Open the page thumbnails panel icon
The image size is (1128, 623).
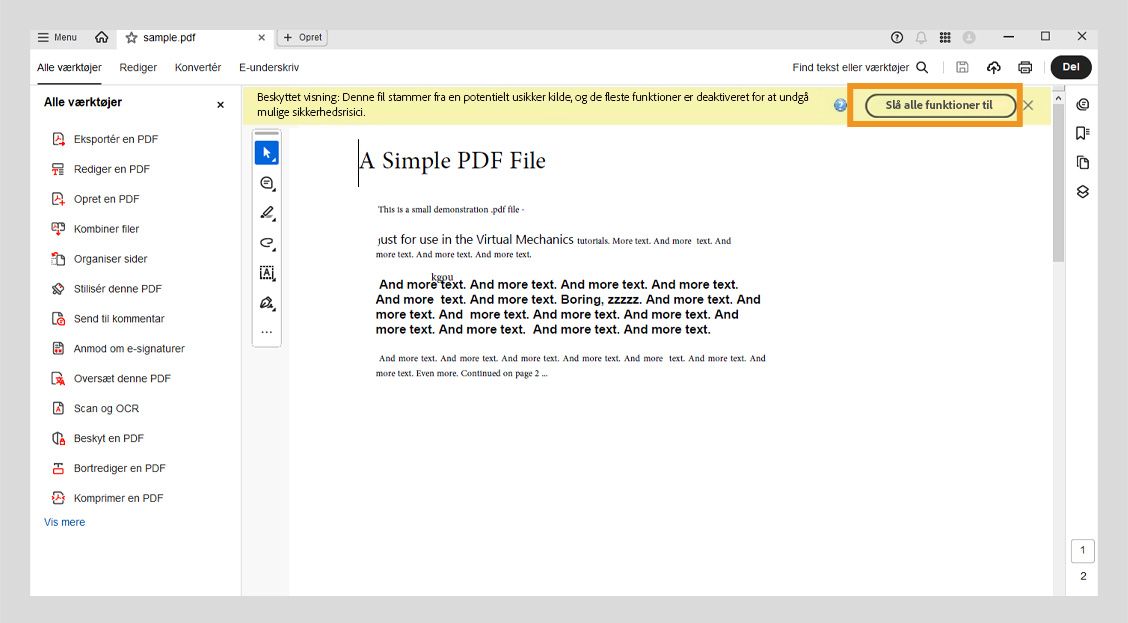pos(1083,163)
